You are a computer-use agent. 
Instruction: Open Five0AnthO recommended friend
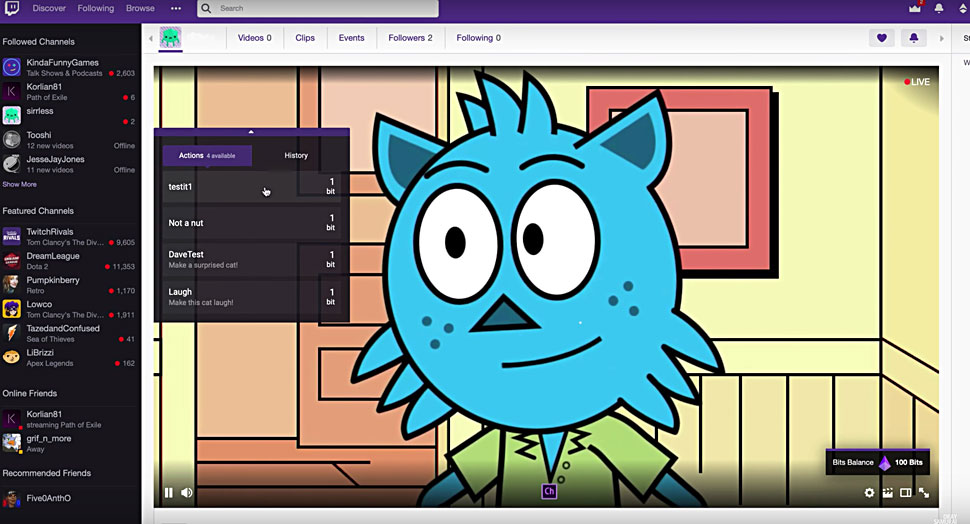pyautogui.click(x=69, y=498)
